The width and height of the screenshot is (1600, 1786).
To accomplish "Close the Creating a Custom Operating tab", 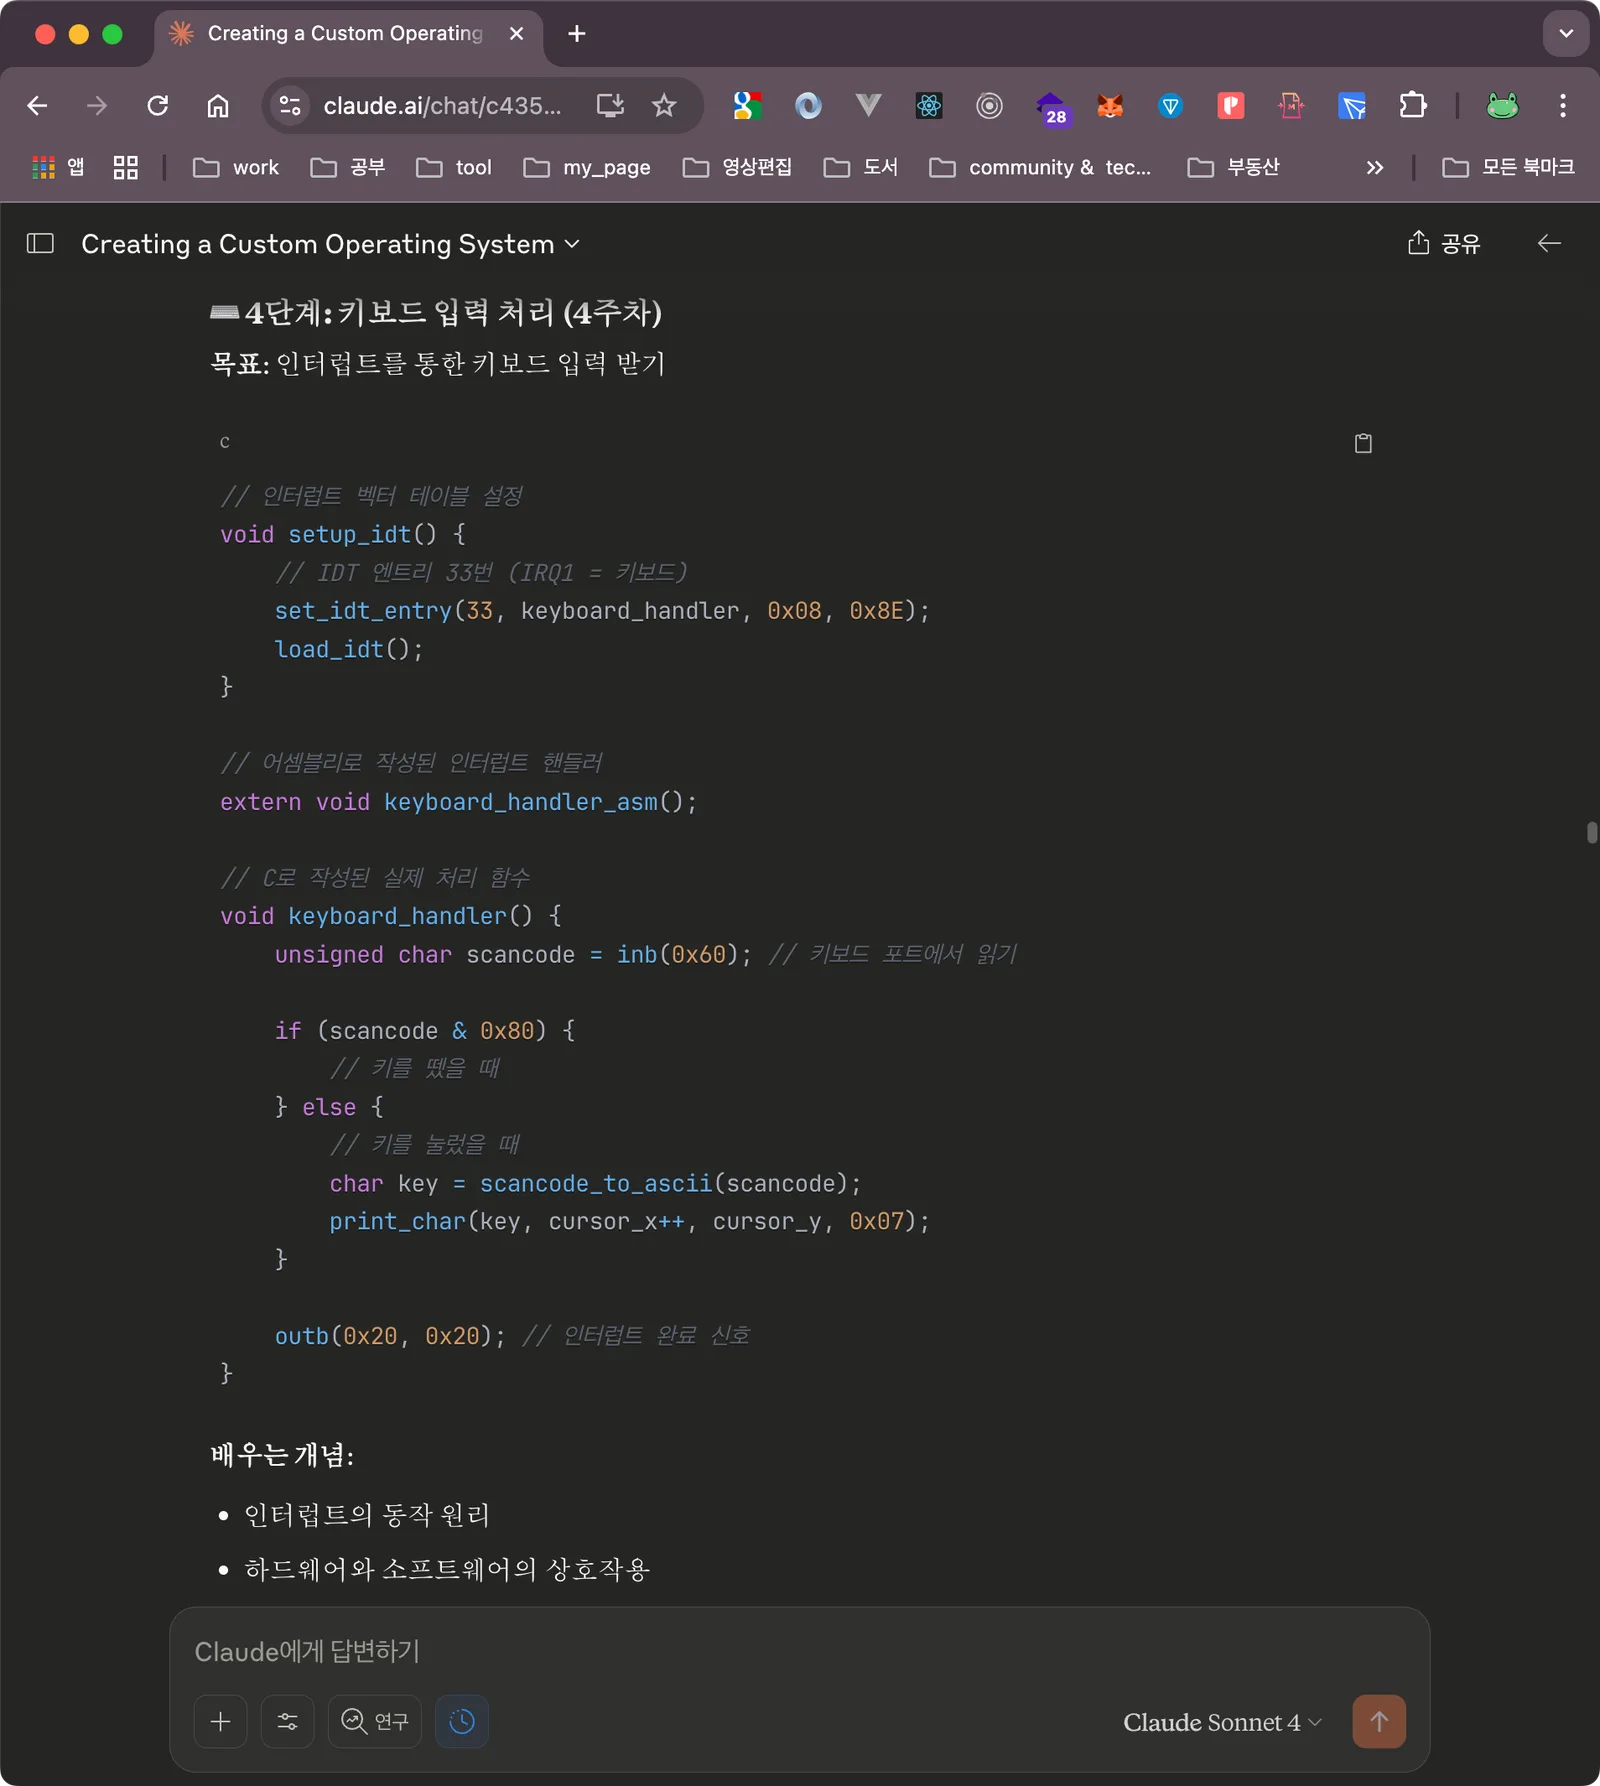I will coord(517,34).
